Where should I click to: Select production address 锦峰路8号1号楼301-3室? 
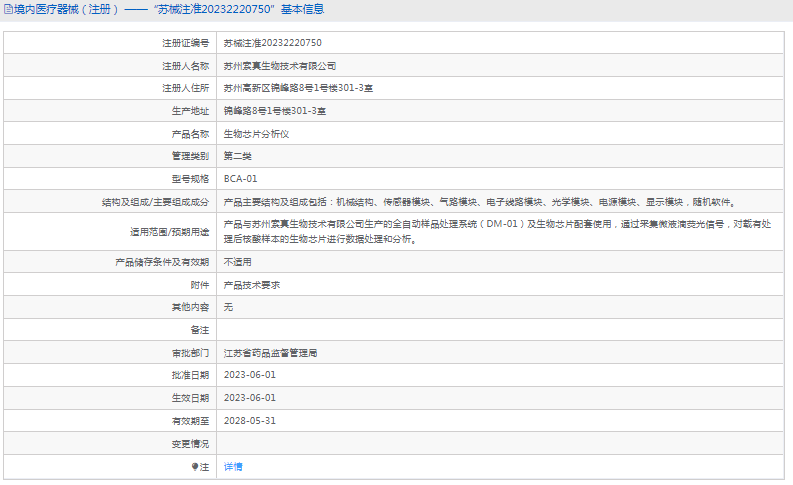[275, 111]
